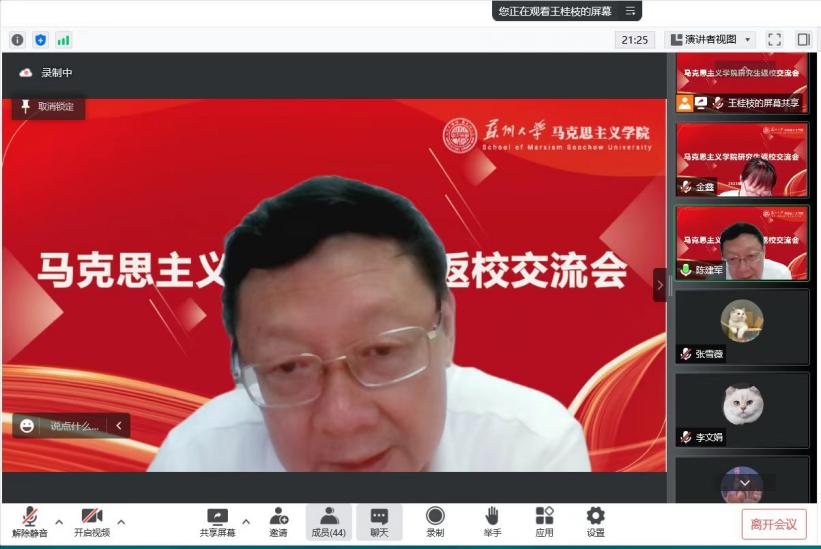The width and height of the screenshot is (821, 549).
Task: Click the cloud recording 录制中 indicator
Action: pyautogui.click(x=46, y=73)
